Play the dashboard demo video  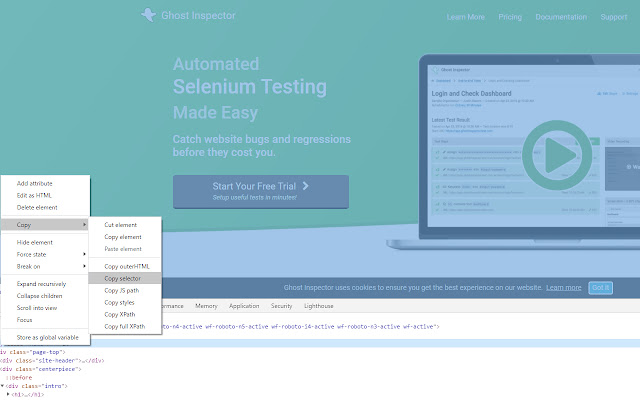click(557, 155)
